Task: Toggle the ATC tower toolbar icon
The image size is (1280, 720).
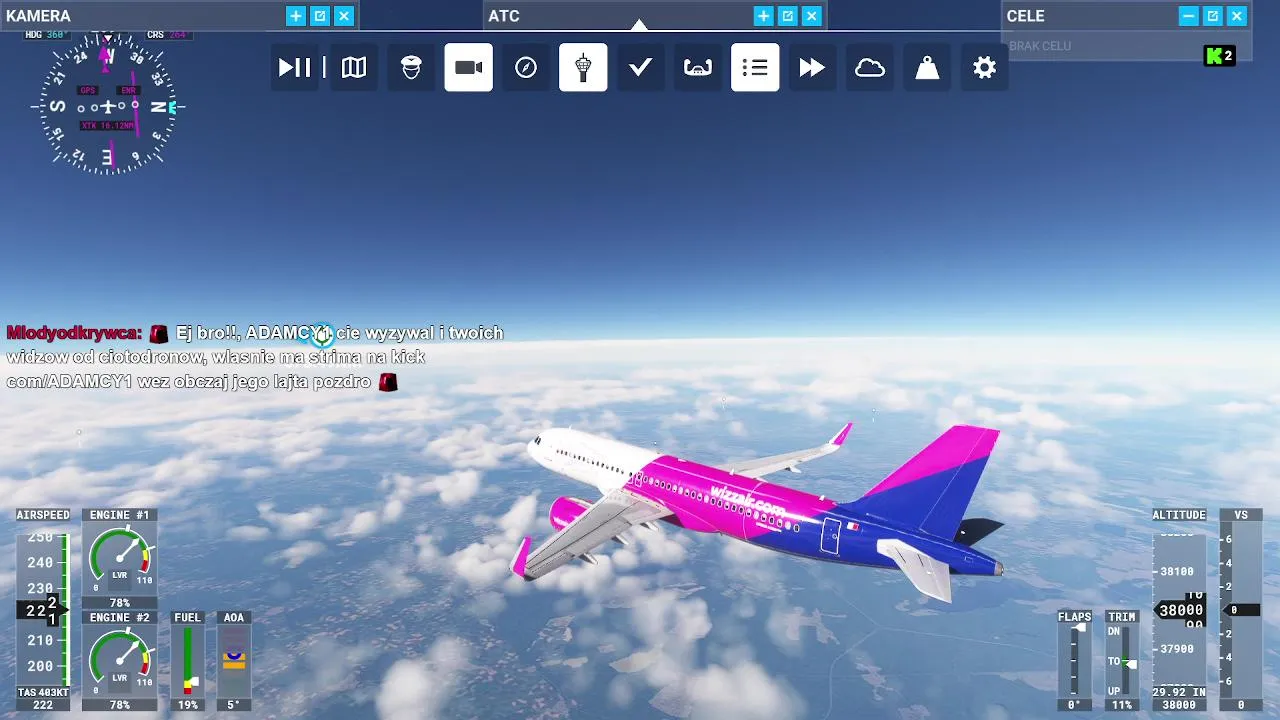Action: (x=583, y=67)
